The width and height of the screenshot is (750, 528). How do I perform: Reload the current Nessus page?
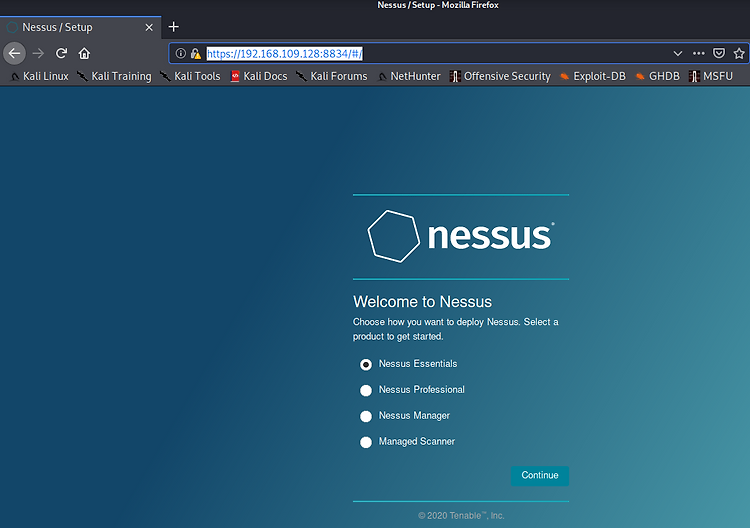pos(61,53)
